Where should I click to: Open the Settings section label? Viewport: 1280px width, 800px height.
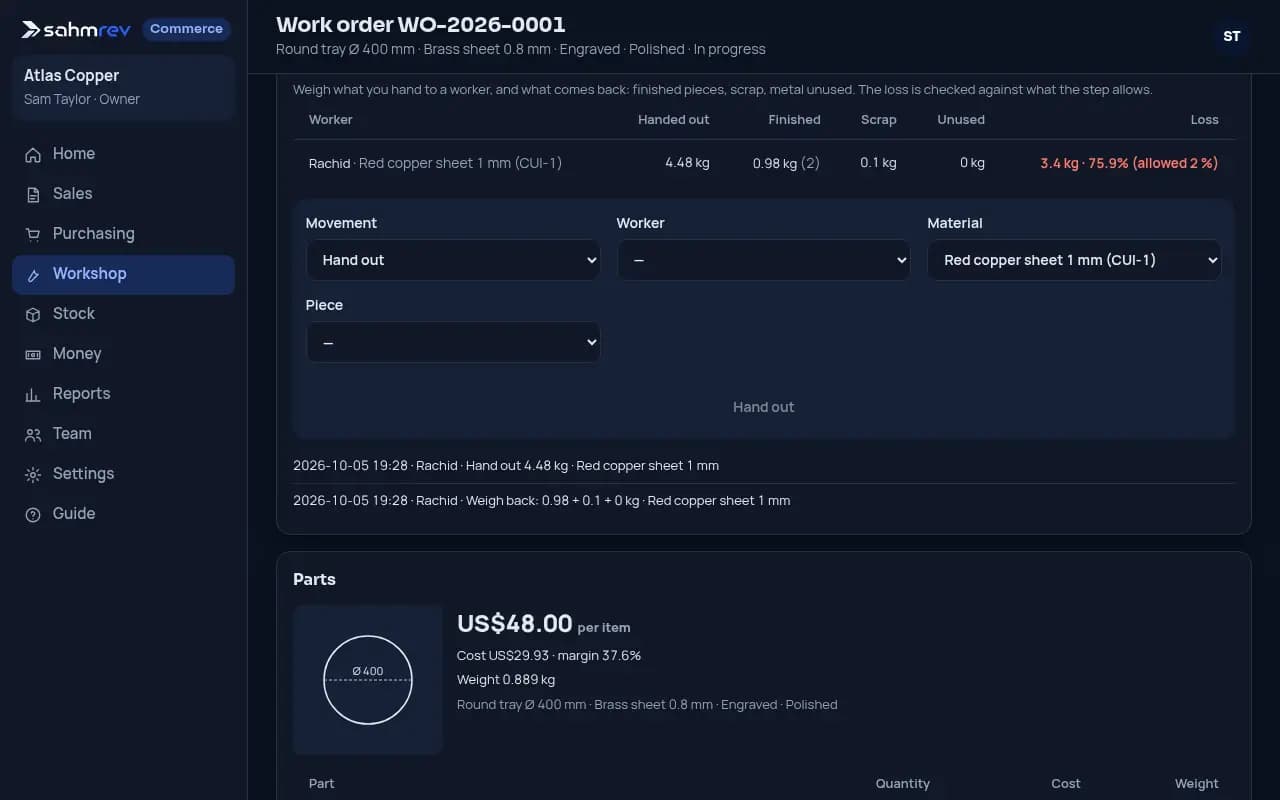(x=83, y=474)
